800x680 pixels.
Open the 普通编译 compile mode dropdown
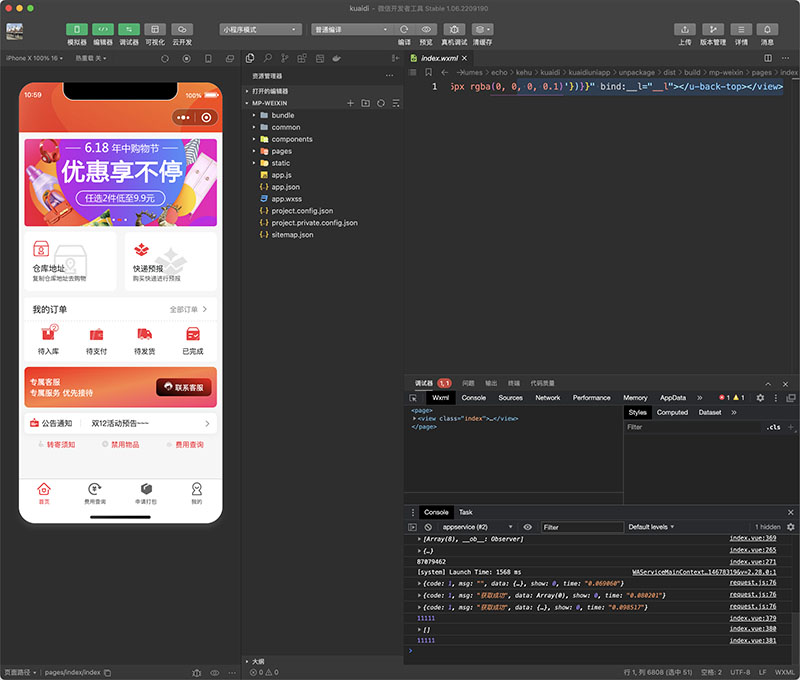click(352, 30)
